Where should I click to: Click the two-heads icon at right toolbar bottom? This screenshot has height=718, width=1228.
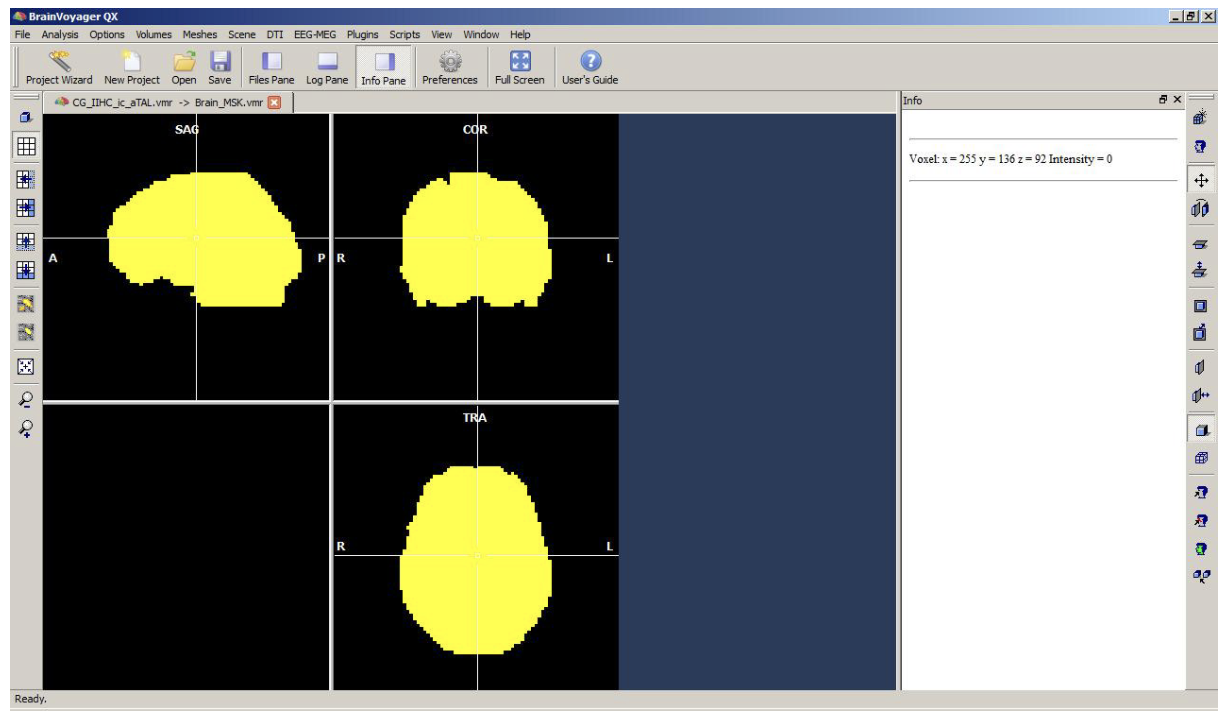1201,576
